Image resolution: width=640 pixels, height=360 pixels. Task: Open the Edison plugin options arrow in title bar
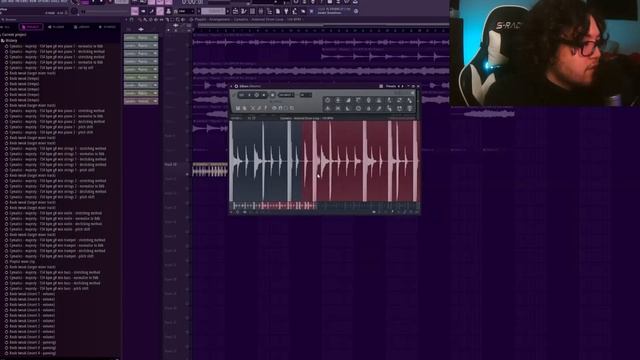point(231,86)
